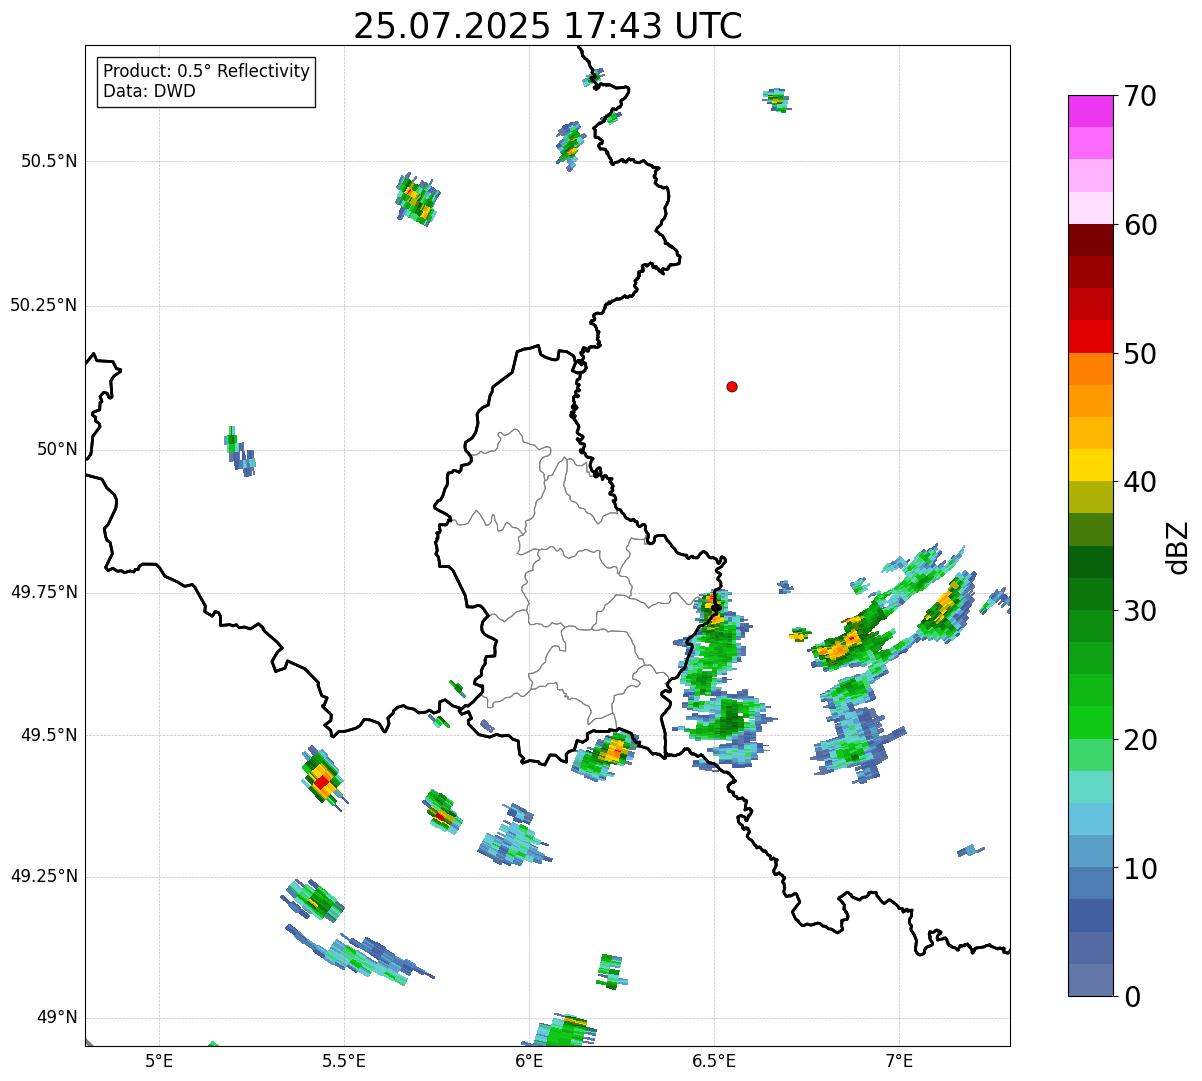Click the bright green colorbar segment above 20
1202x1081 pixels.
pos(1090,722)
